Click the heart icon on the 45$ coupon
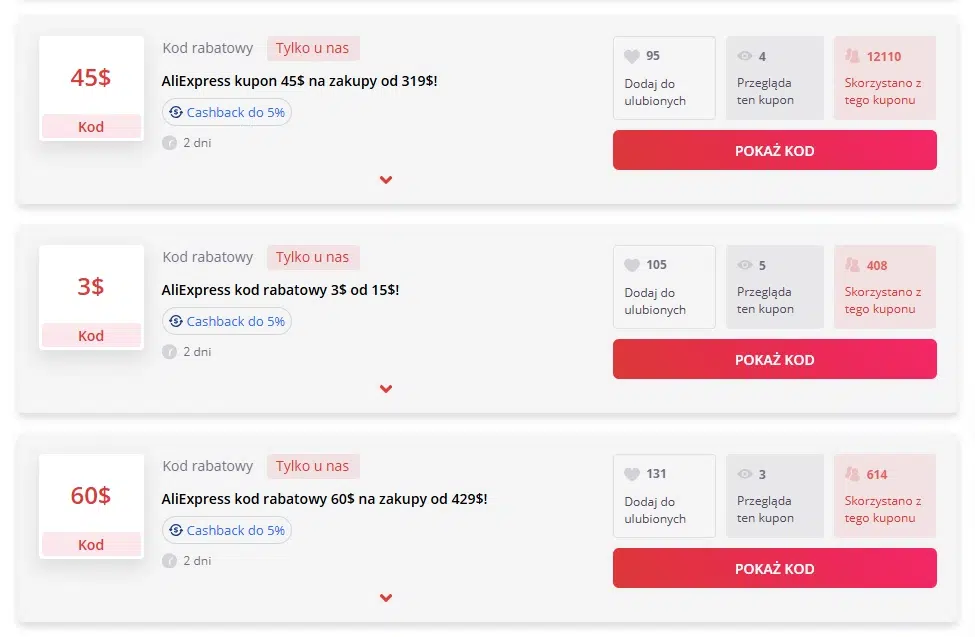Viewport: 975px width, 637px height. 631,55
